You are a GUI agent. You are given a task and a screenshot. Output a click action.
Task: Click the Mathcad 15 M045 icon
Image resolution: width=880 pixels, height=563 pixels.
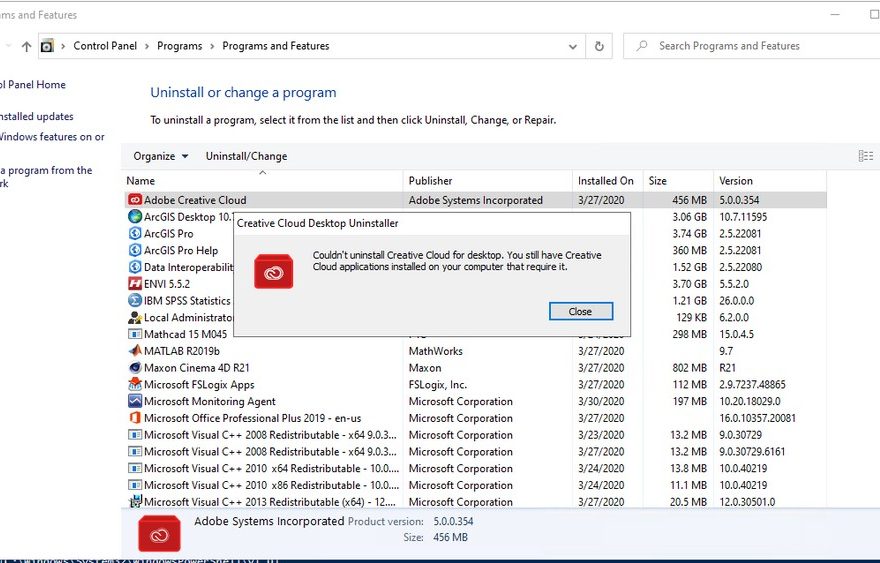point(135,335)
